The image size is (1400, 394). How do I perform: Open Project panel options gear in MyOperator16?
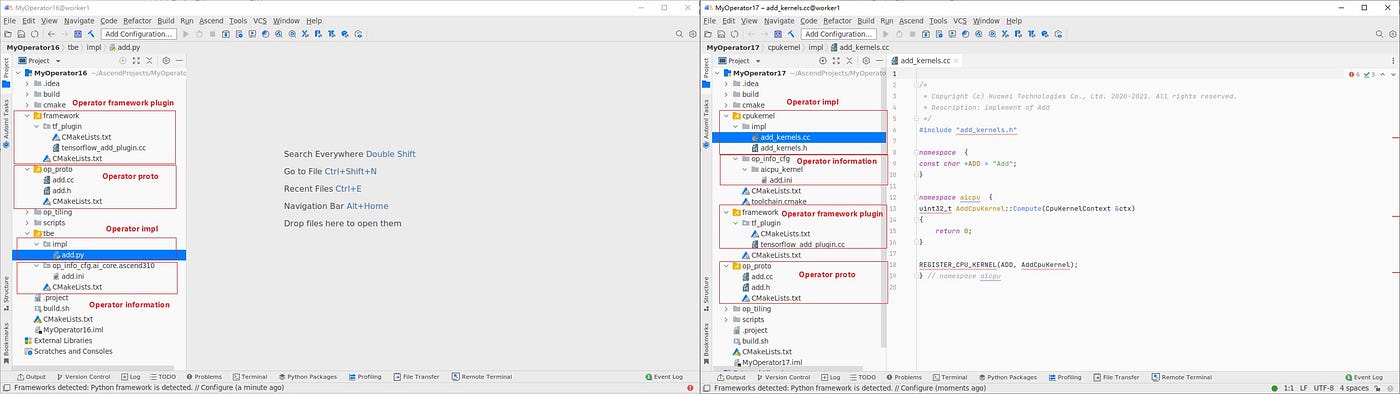pyautogui.click(x=166, y=60)
